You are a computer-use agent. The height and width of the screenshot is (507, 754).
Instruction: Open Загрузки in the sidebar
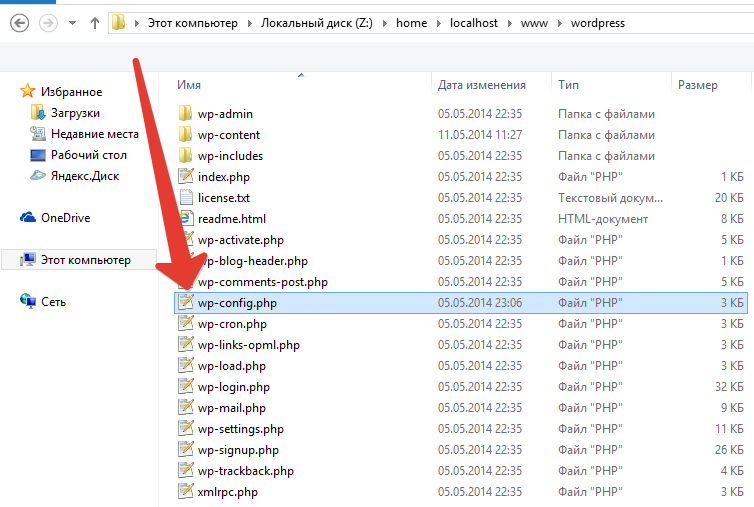pos(75,113)
